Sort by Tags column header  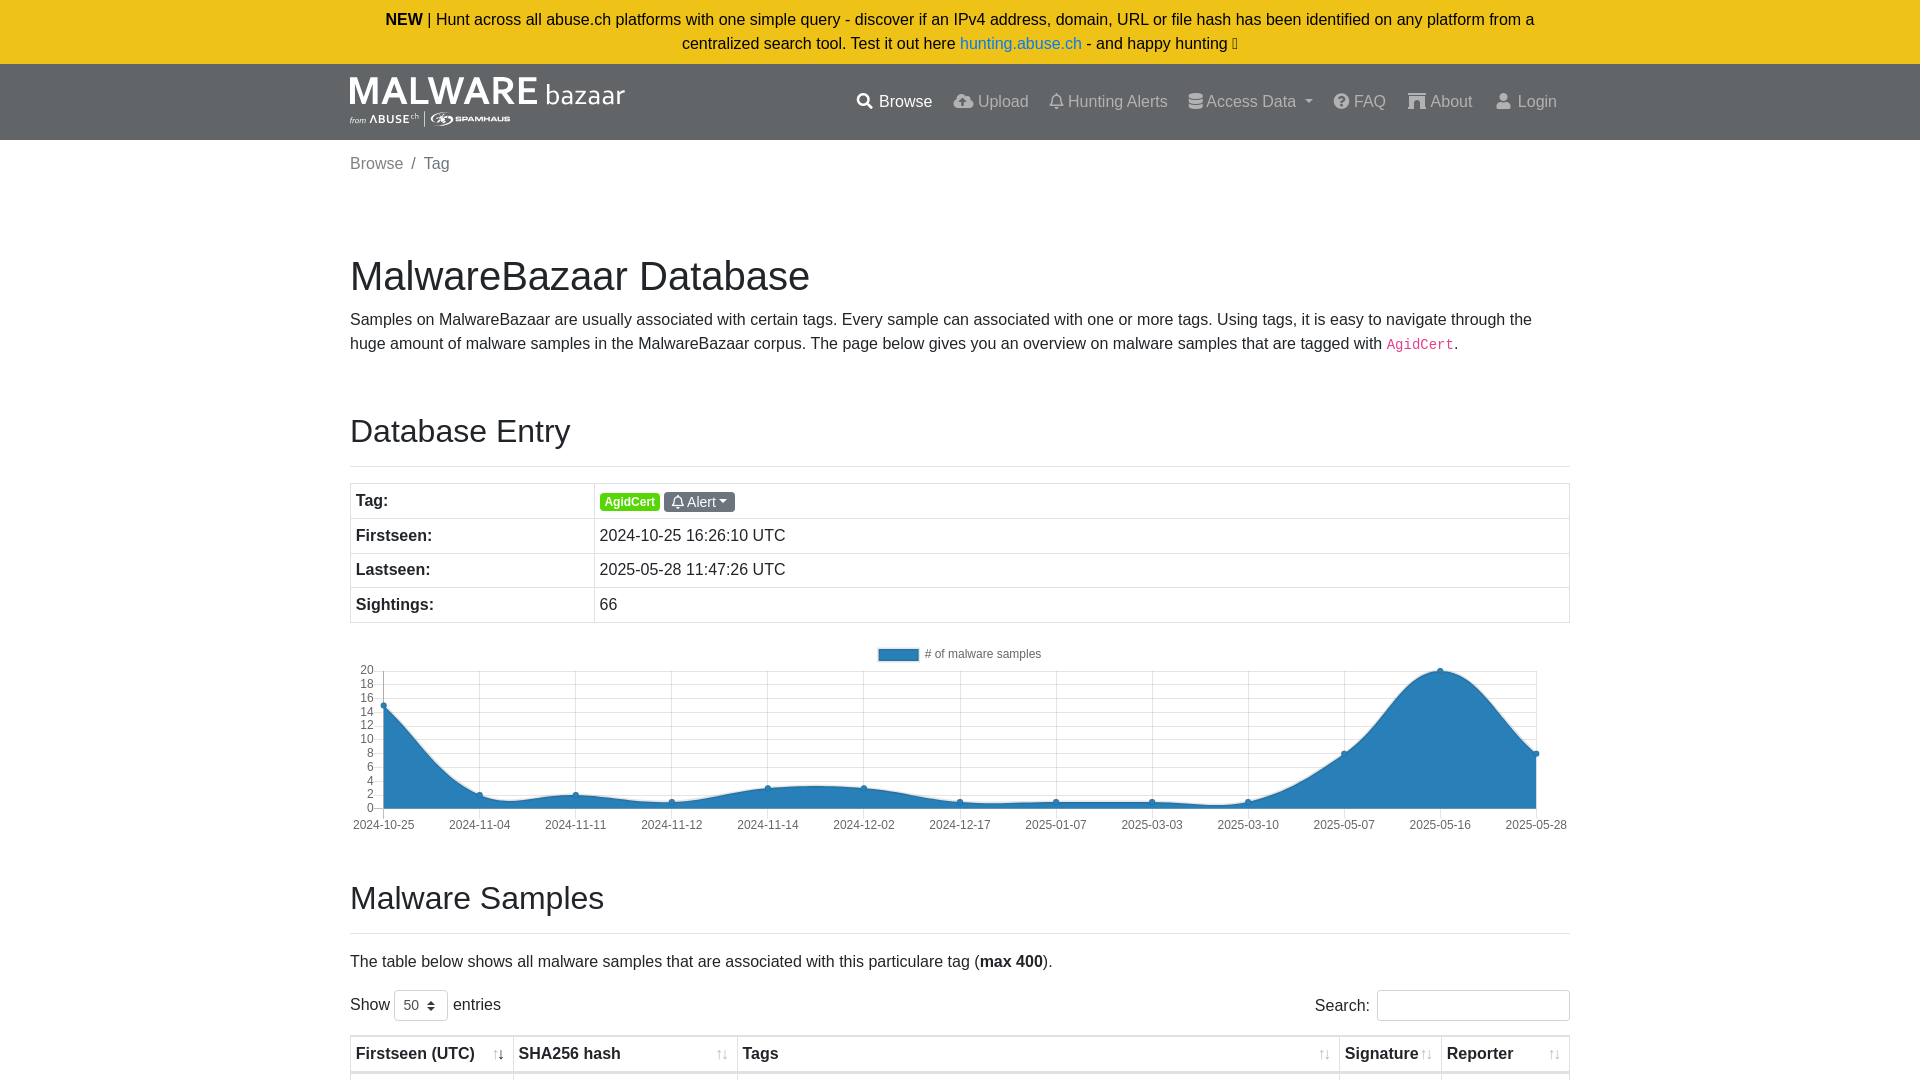1038,1054
